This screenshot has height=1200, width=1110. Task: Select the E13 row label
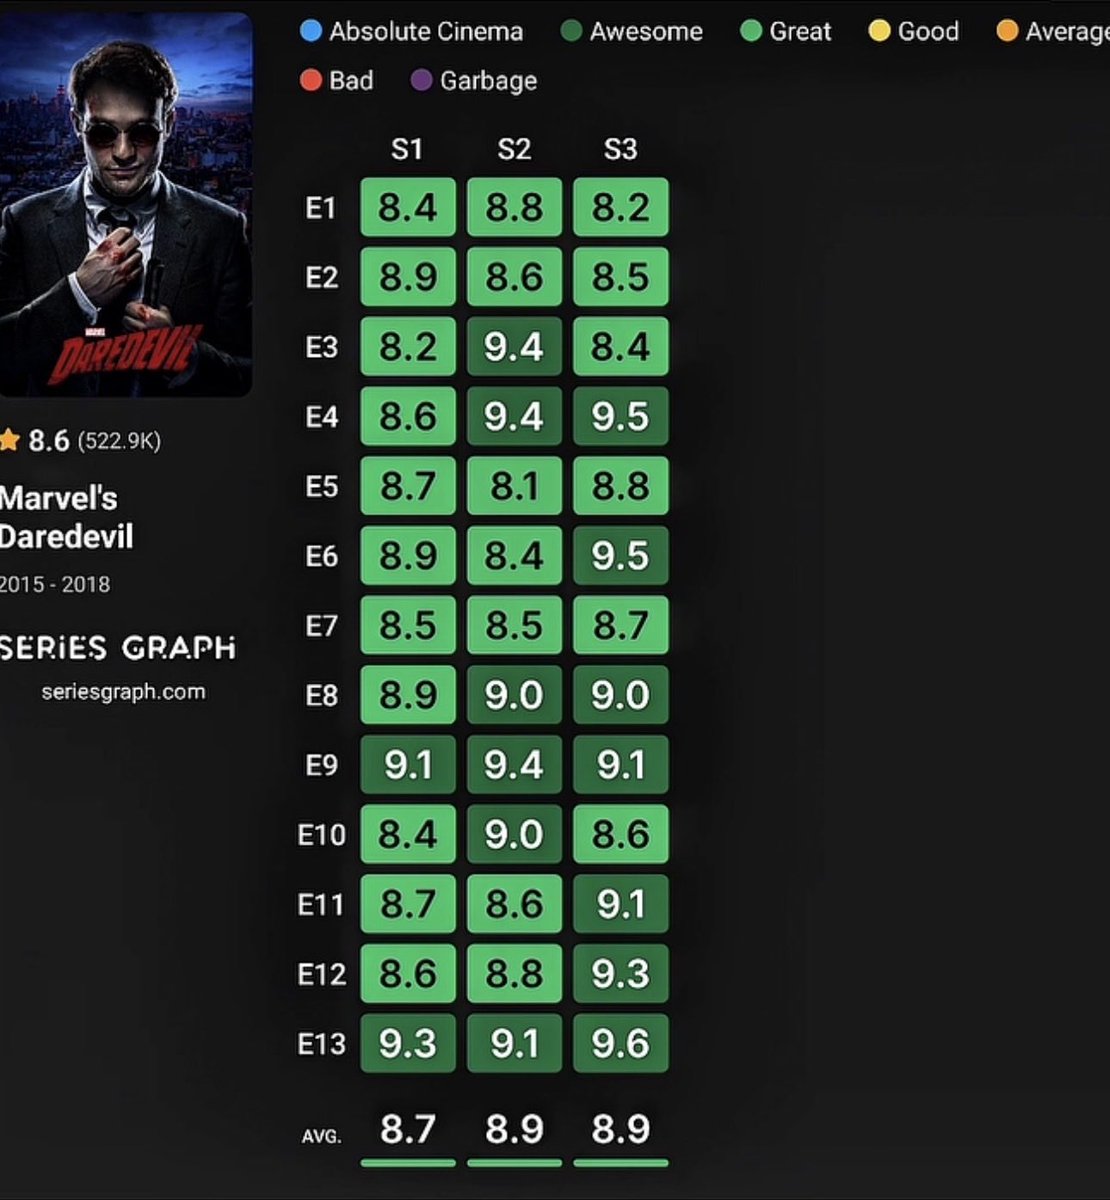tap(321, 1043)
